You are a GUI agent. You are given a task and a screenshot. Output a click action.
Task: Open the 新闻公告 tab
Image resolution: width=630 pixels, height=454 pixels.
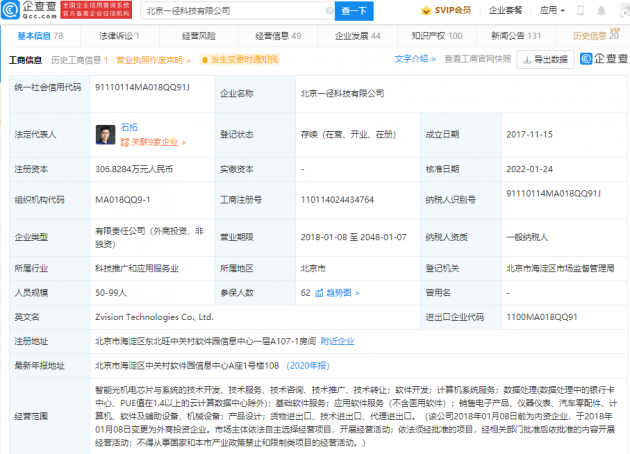pos(516,36)
